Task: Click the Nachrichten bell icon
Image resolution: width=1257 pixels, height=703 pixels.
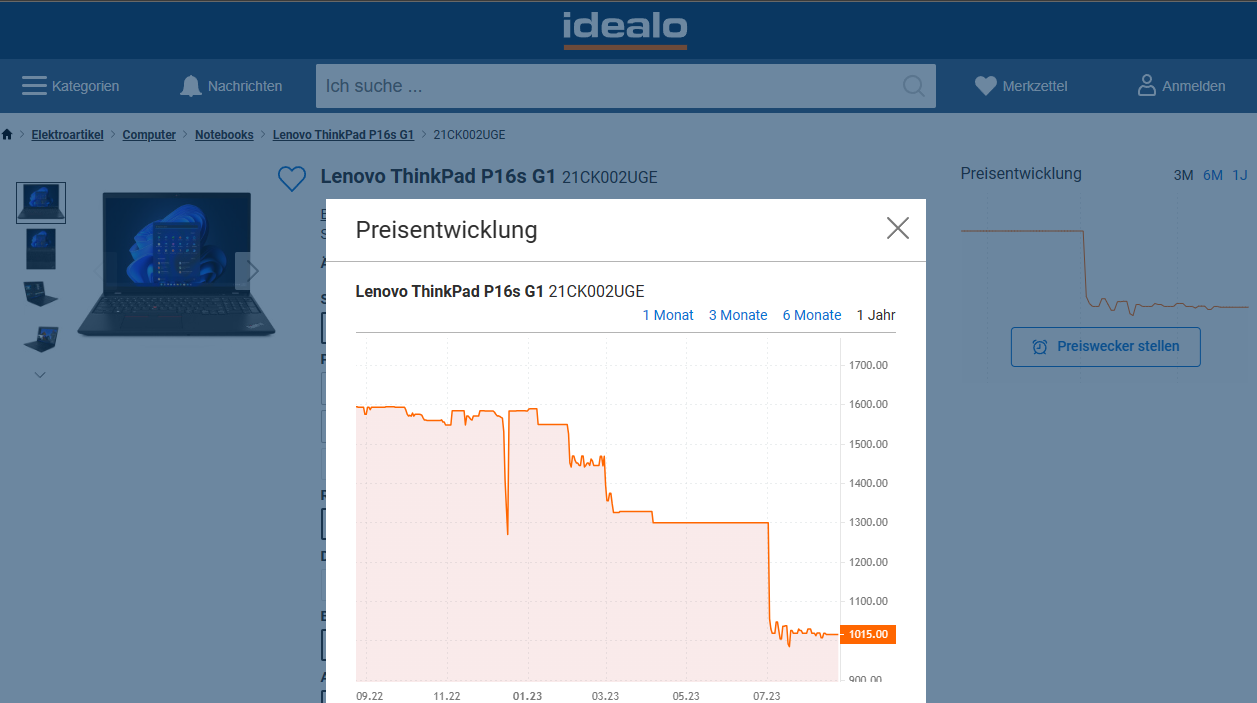Action: click(190, 86)
